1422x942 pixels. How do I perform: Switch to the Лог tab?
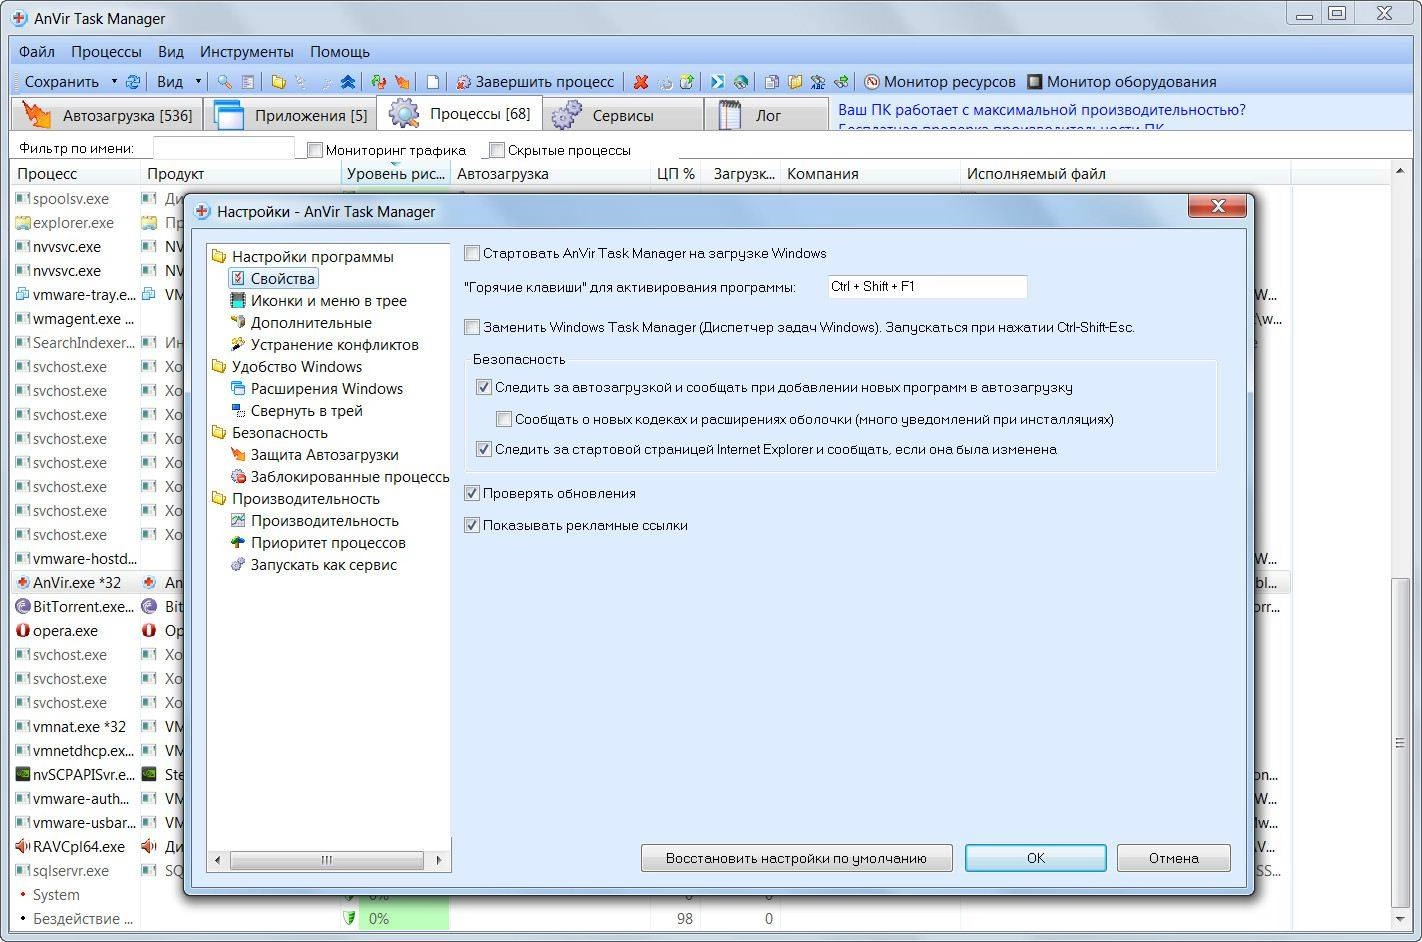tap(767, 115)
